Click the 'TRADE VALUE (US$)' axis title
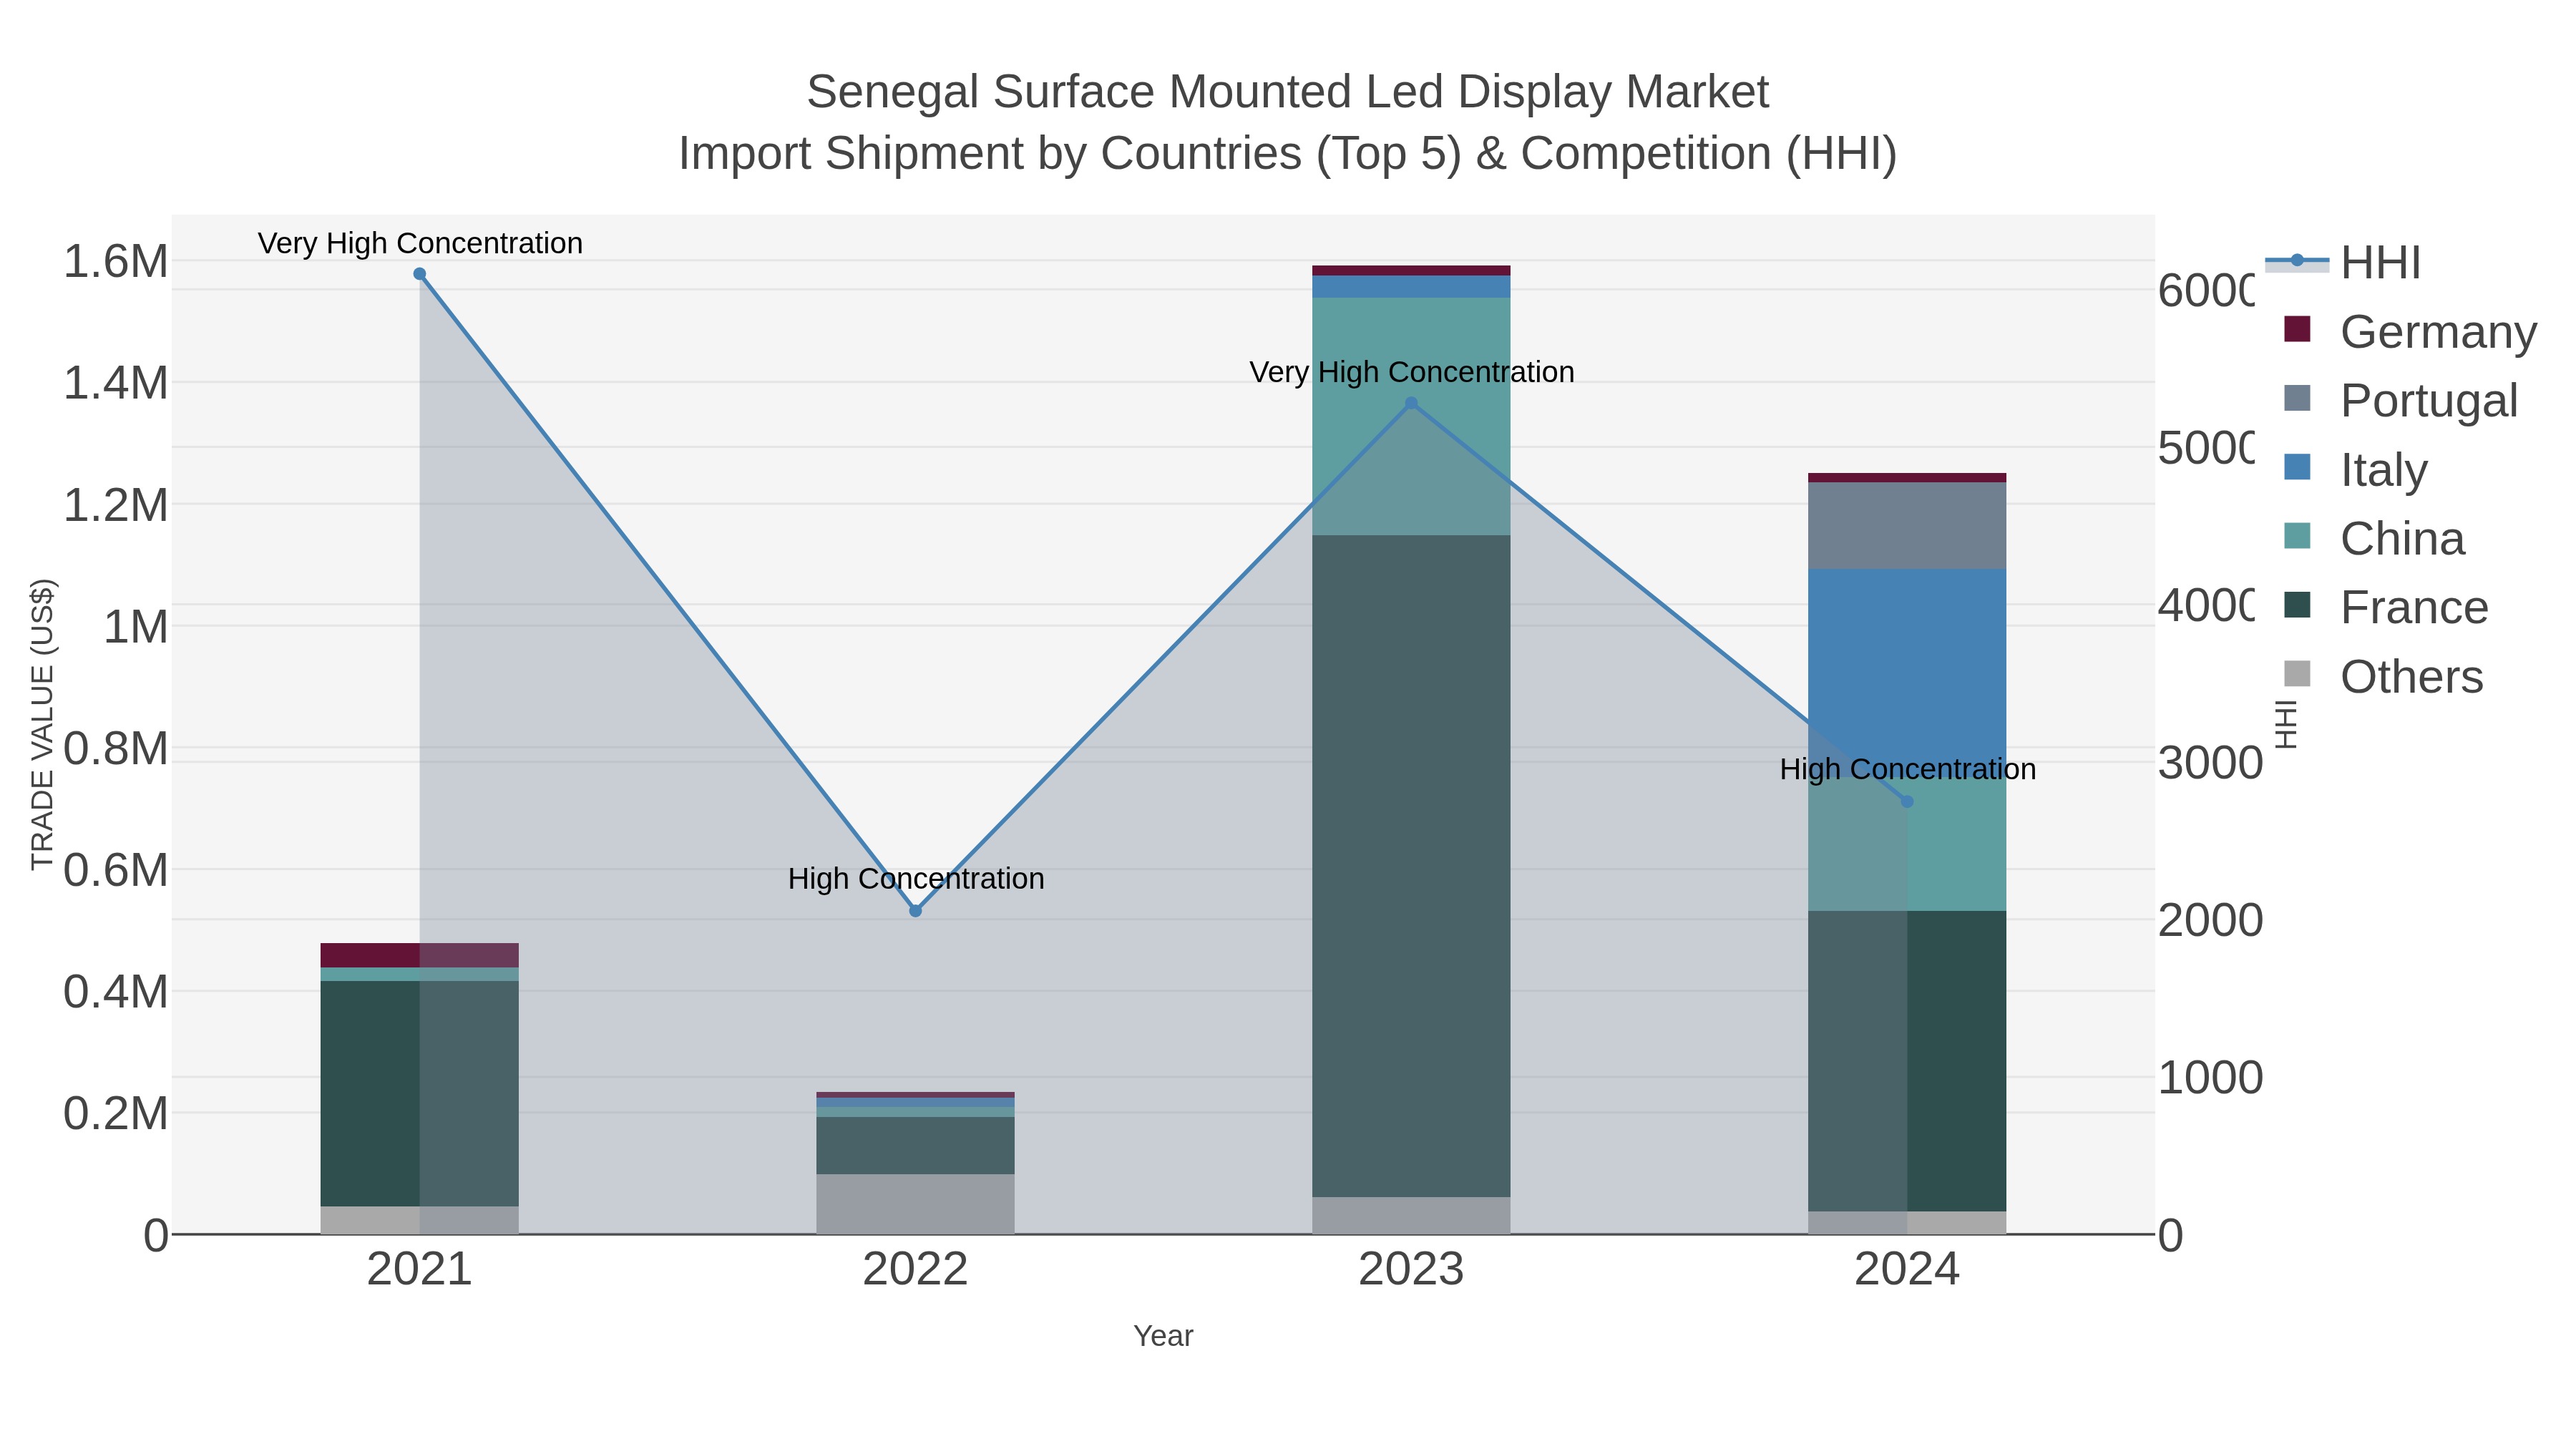Image resolution: width=2576 pixels, height=1449 pixels. click(x=42, y=724)
